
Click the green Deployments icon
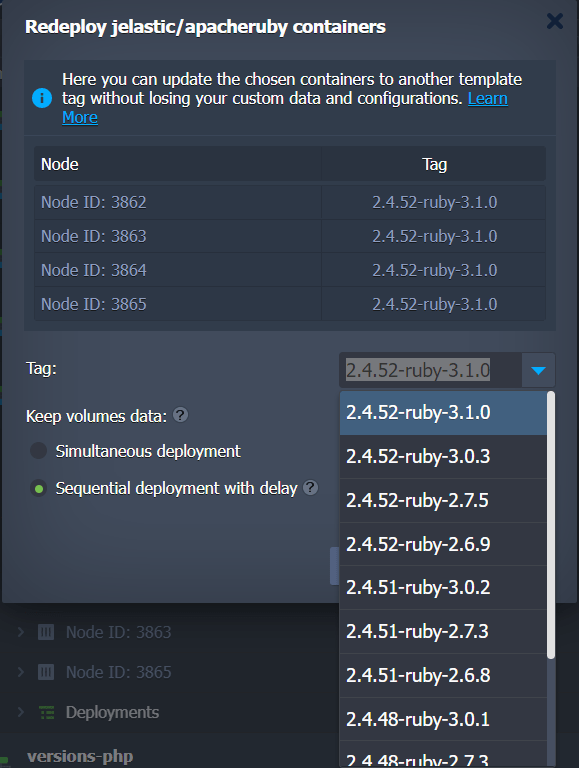click(47, 712)
